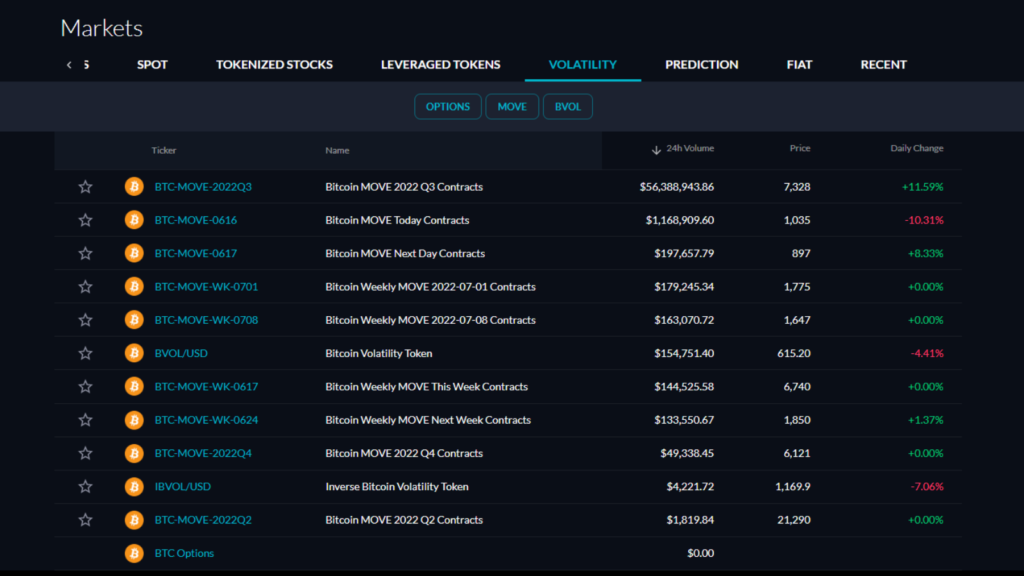This screenshot has width=1024, height=576.
Task: Click the Bitcoin icon beside BTC-MOVE-2022Q4
Action: (x=133, y=453)
